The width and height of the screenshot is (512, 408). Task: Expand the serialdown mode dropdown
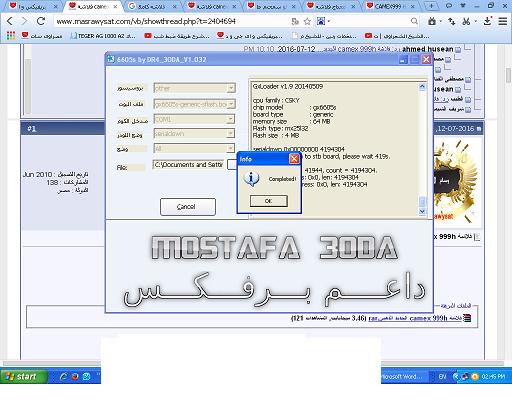tap(231, 134)
